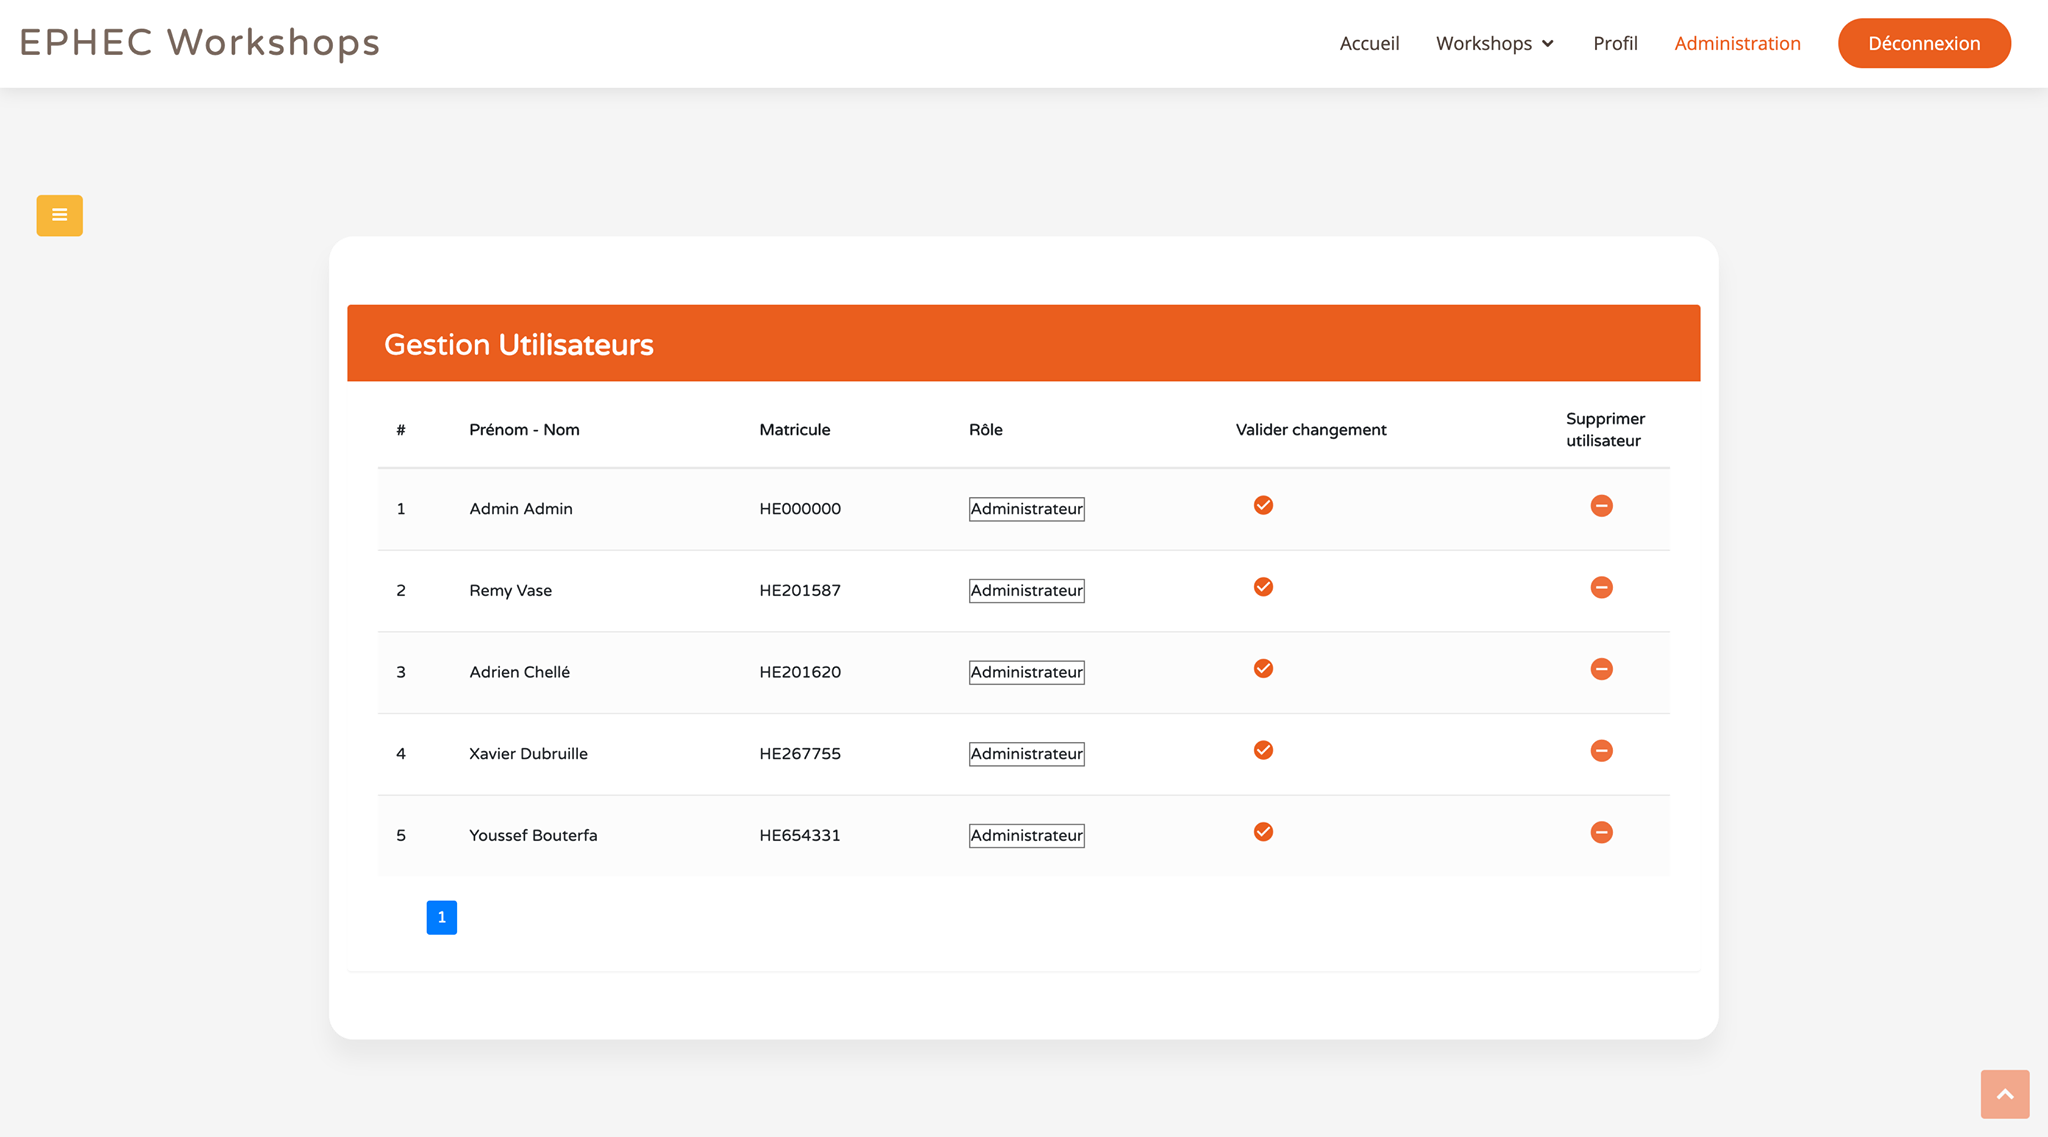Confirm role change for Youssef Bouterfa

1263,832
